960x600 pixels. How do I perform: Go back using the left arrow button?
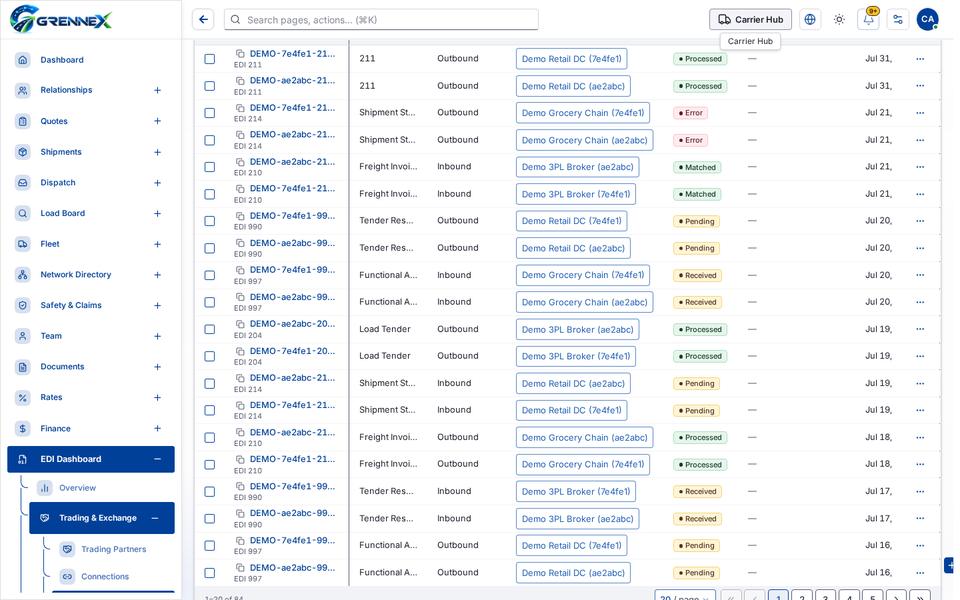[203, 20]
